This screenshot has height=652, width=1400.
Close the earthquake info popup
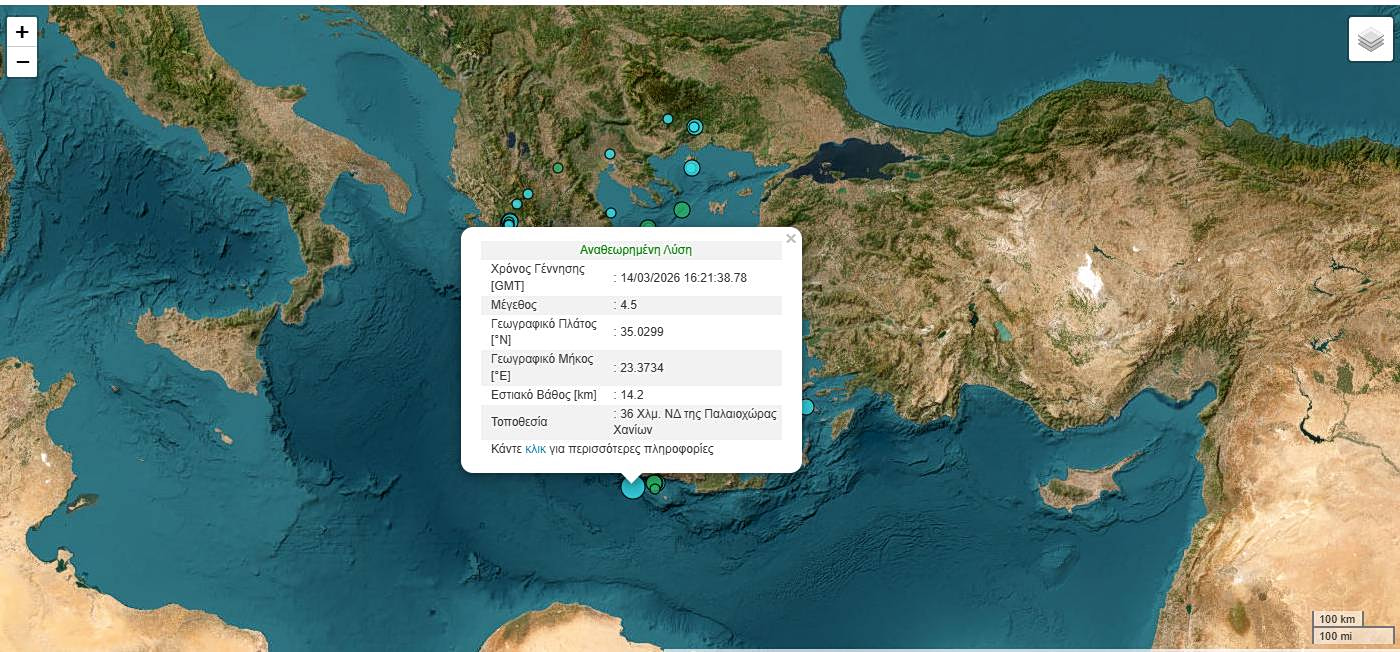[x=791, y=239]
